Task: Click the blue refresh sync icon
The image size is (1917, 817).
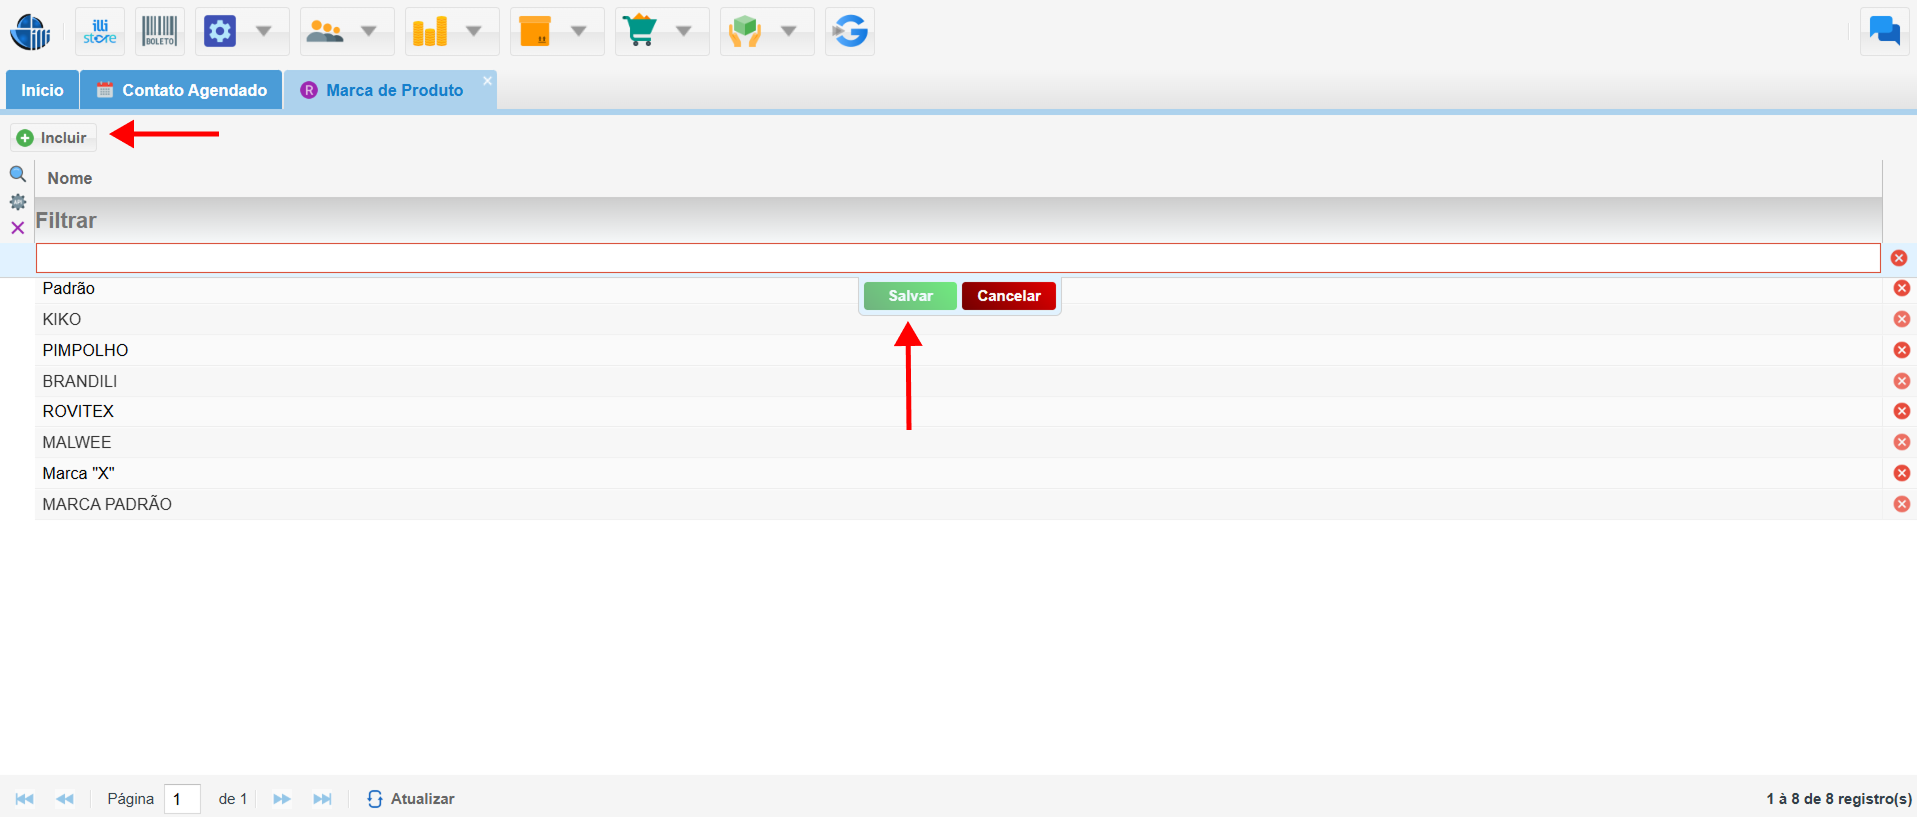Action: (850, 32)
